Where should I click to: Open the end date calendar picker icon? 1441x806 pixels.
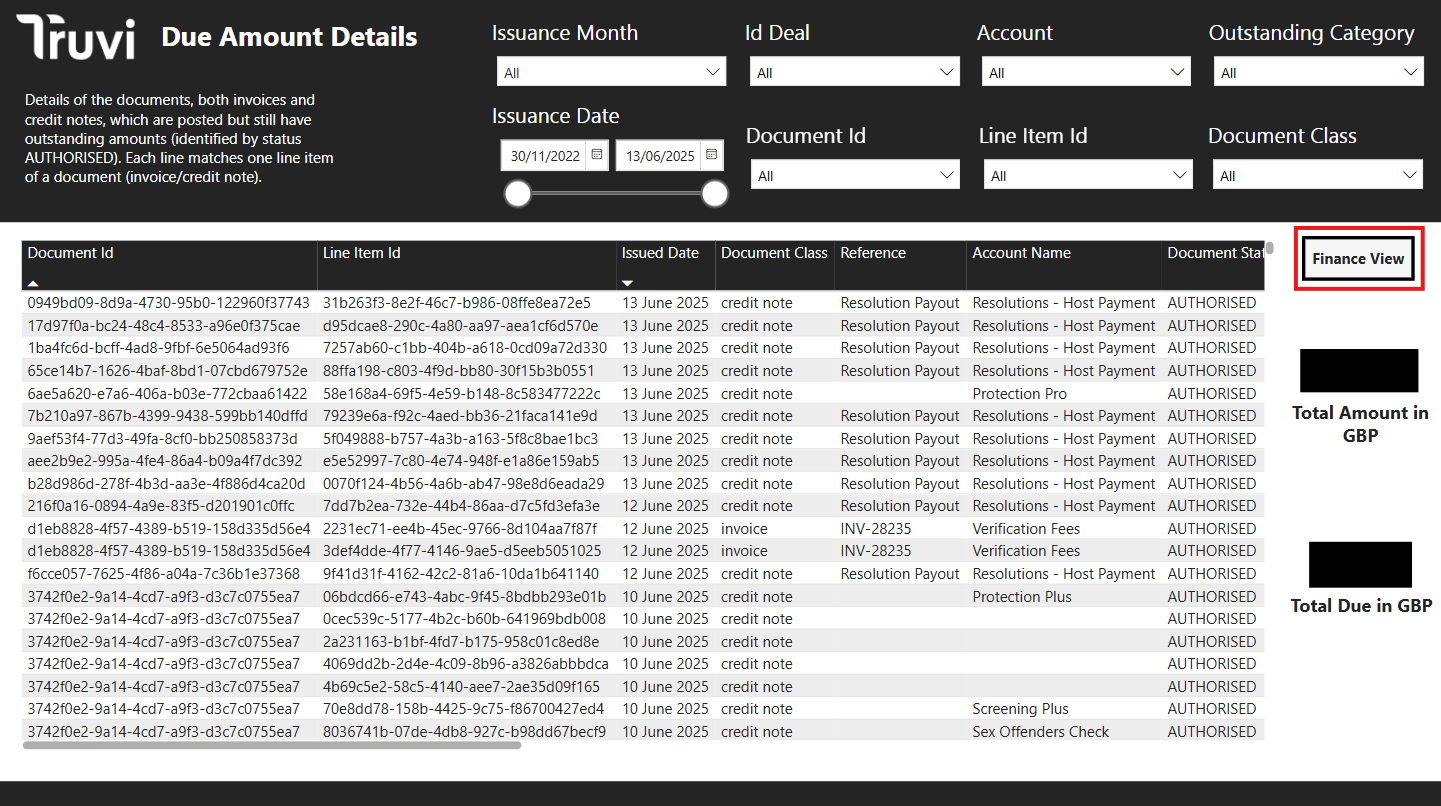711,155
